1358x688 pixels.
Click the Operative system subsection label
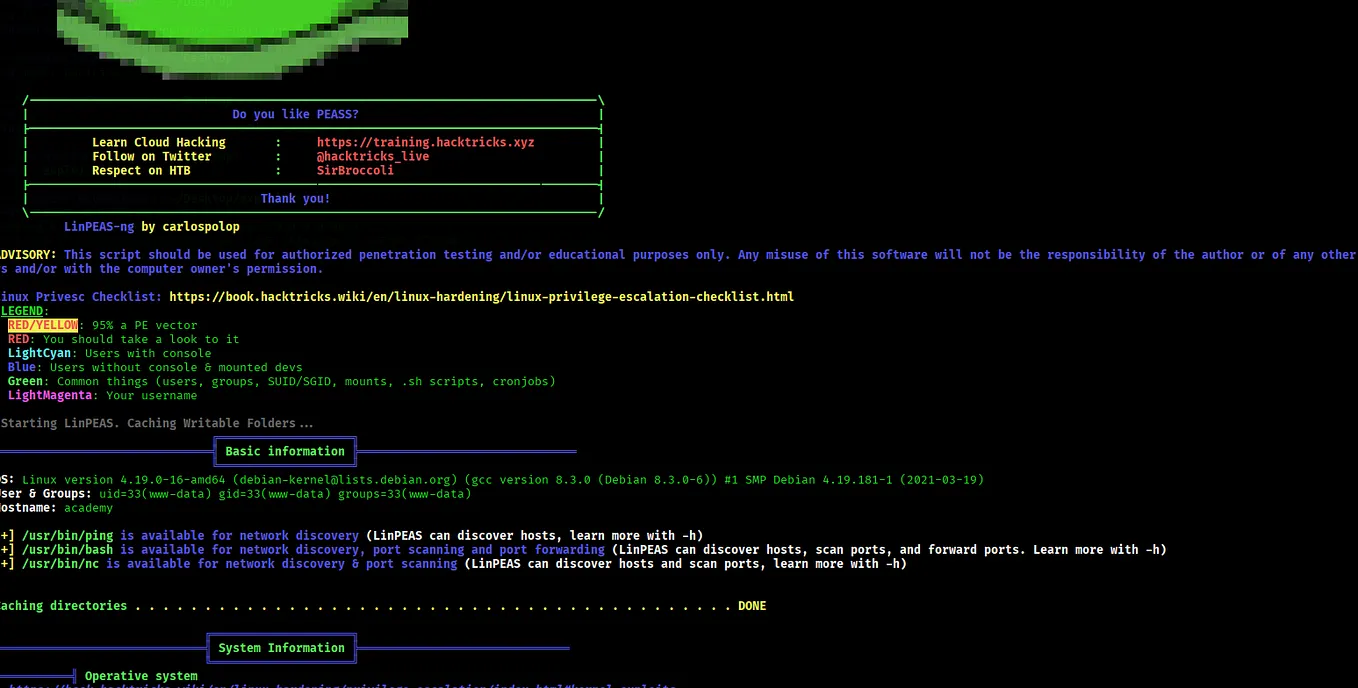tap(140, 675)
